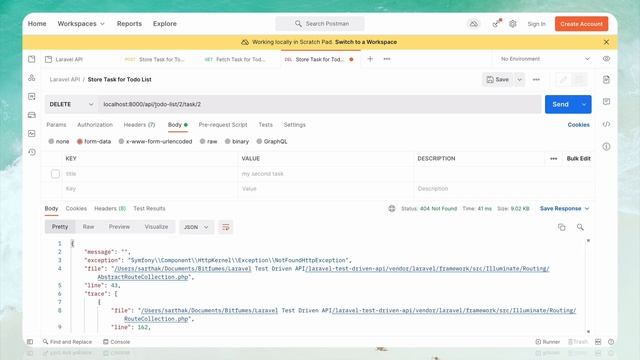Switch to the Params tab

(56, 124)
